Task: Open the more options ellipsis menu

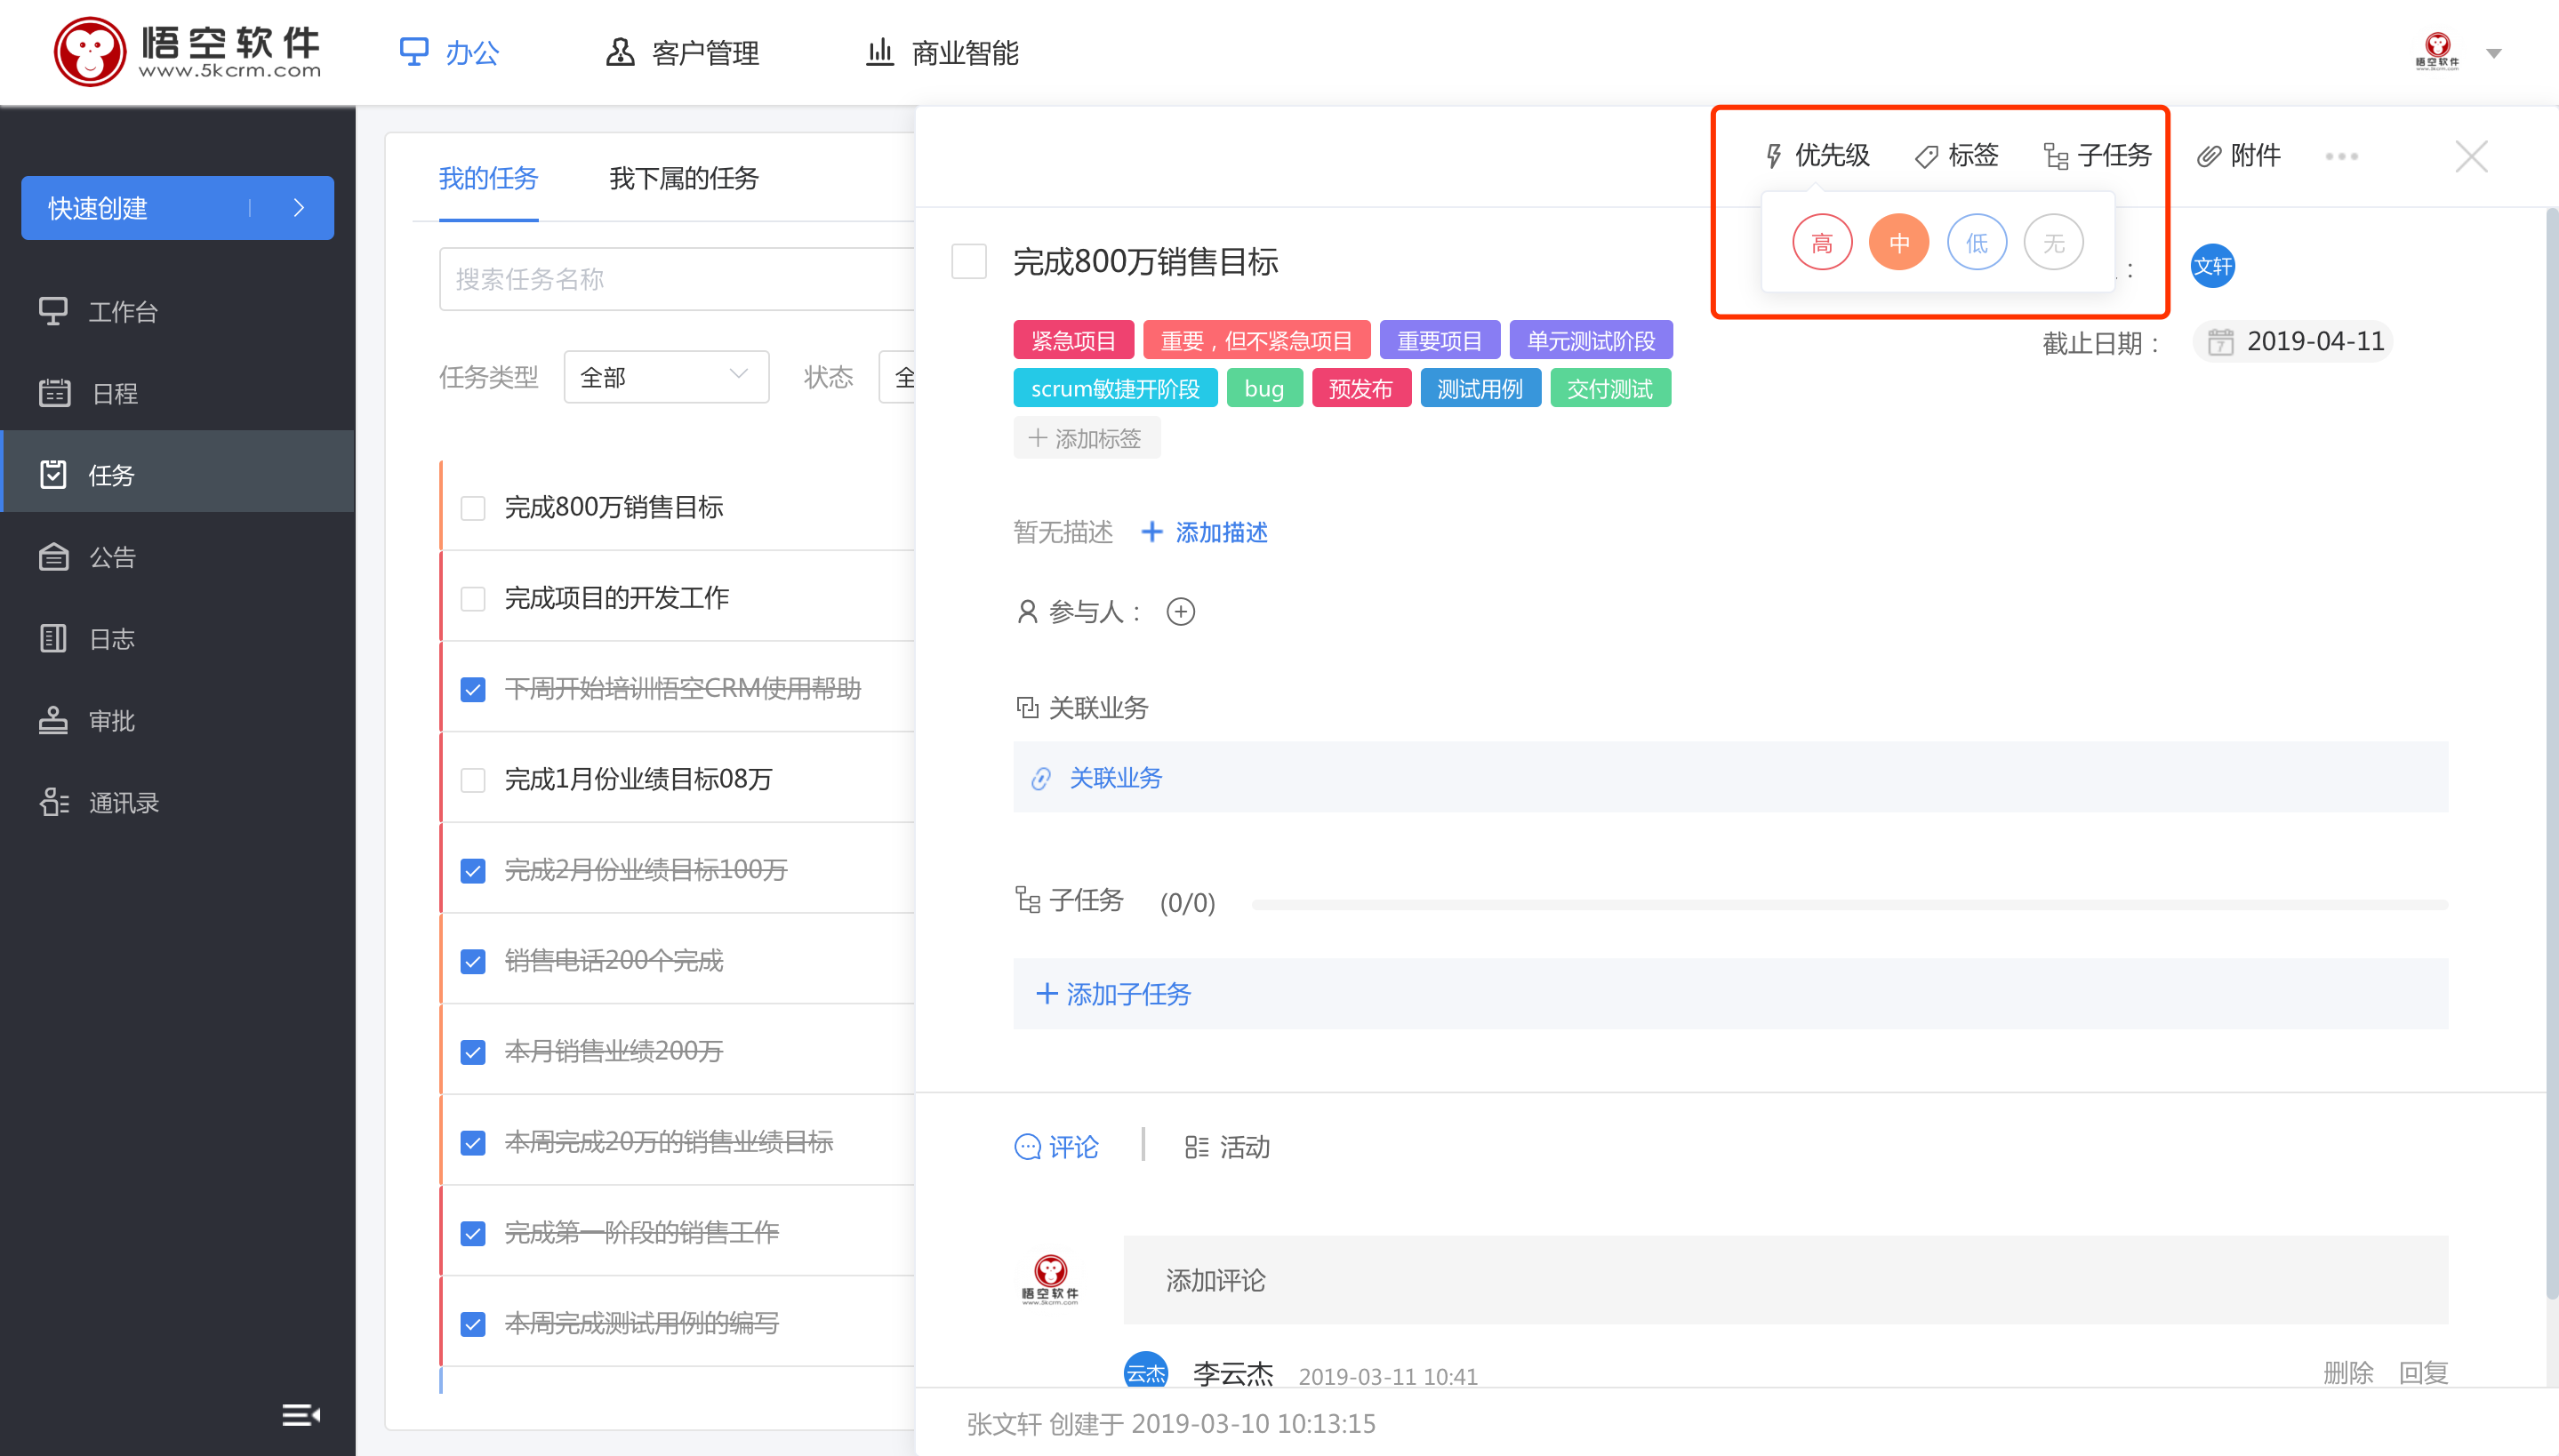Action: click(x=2341, y=156)
